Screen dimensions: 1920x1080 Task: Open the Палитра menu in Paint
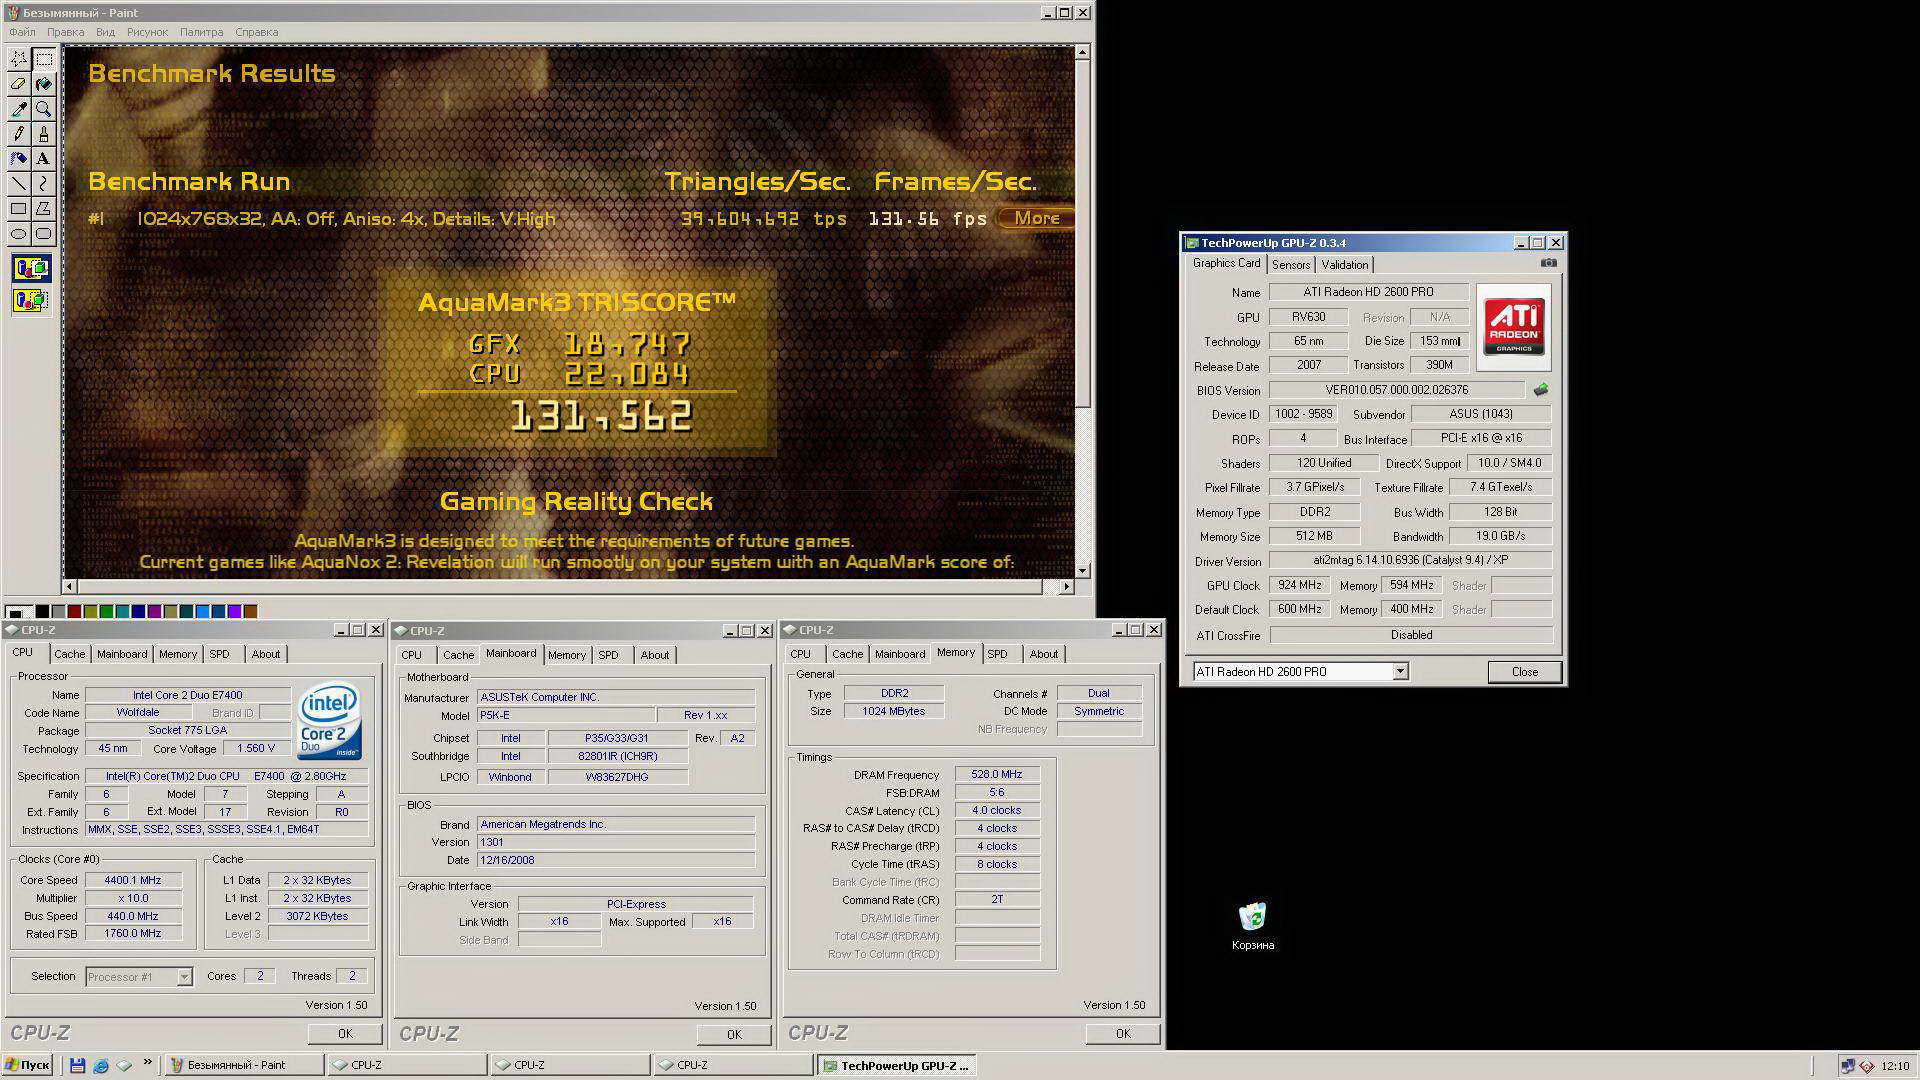coord(201,32)
